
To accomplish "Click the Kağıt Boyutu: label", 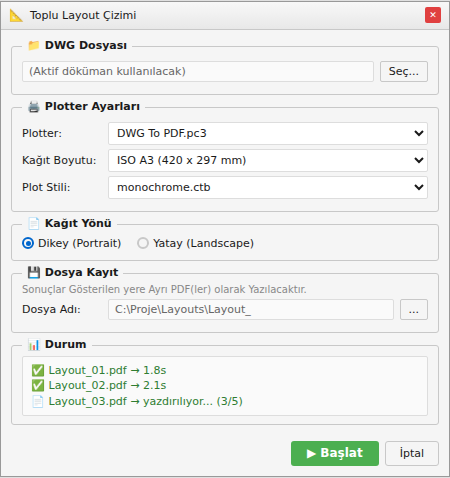I will coord(59,160).
